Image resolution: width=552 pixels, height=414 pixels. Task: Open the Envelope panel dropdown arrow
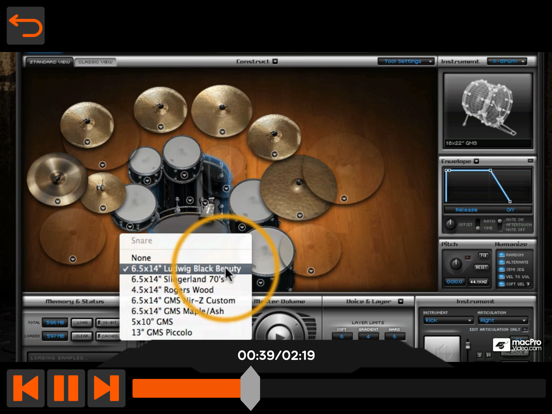(x=476, y=161)
